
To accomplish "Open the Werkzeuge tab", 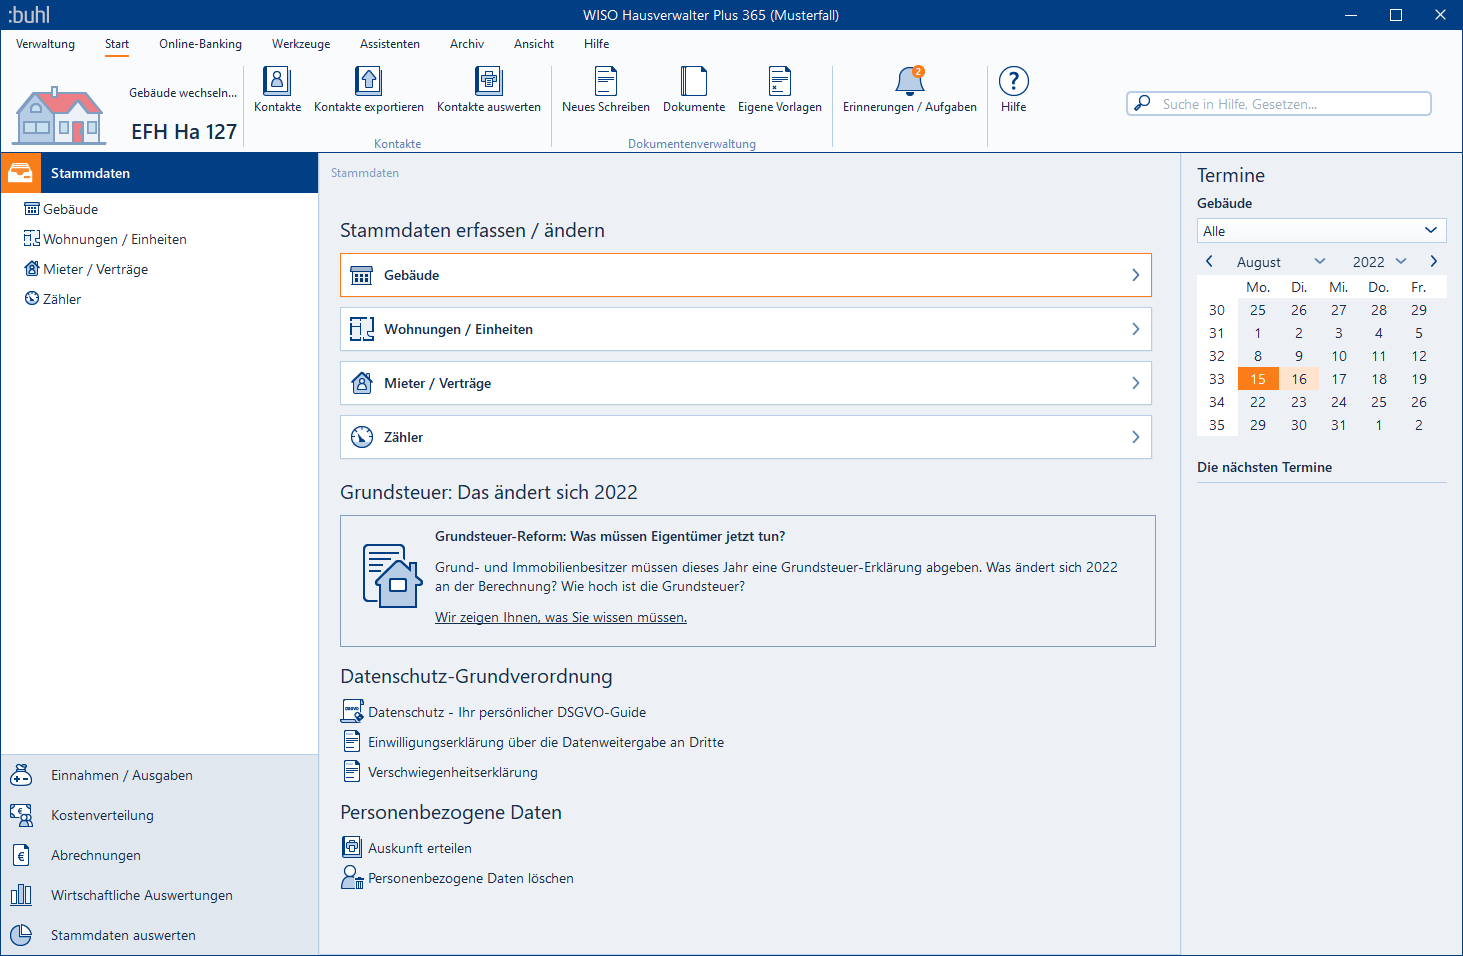I will 301,44.
